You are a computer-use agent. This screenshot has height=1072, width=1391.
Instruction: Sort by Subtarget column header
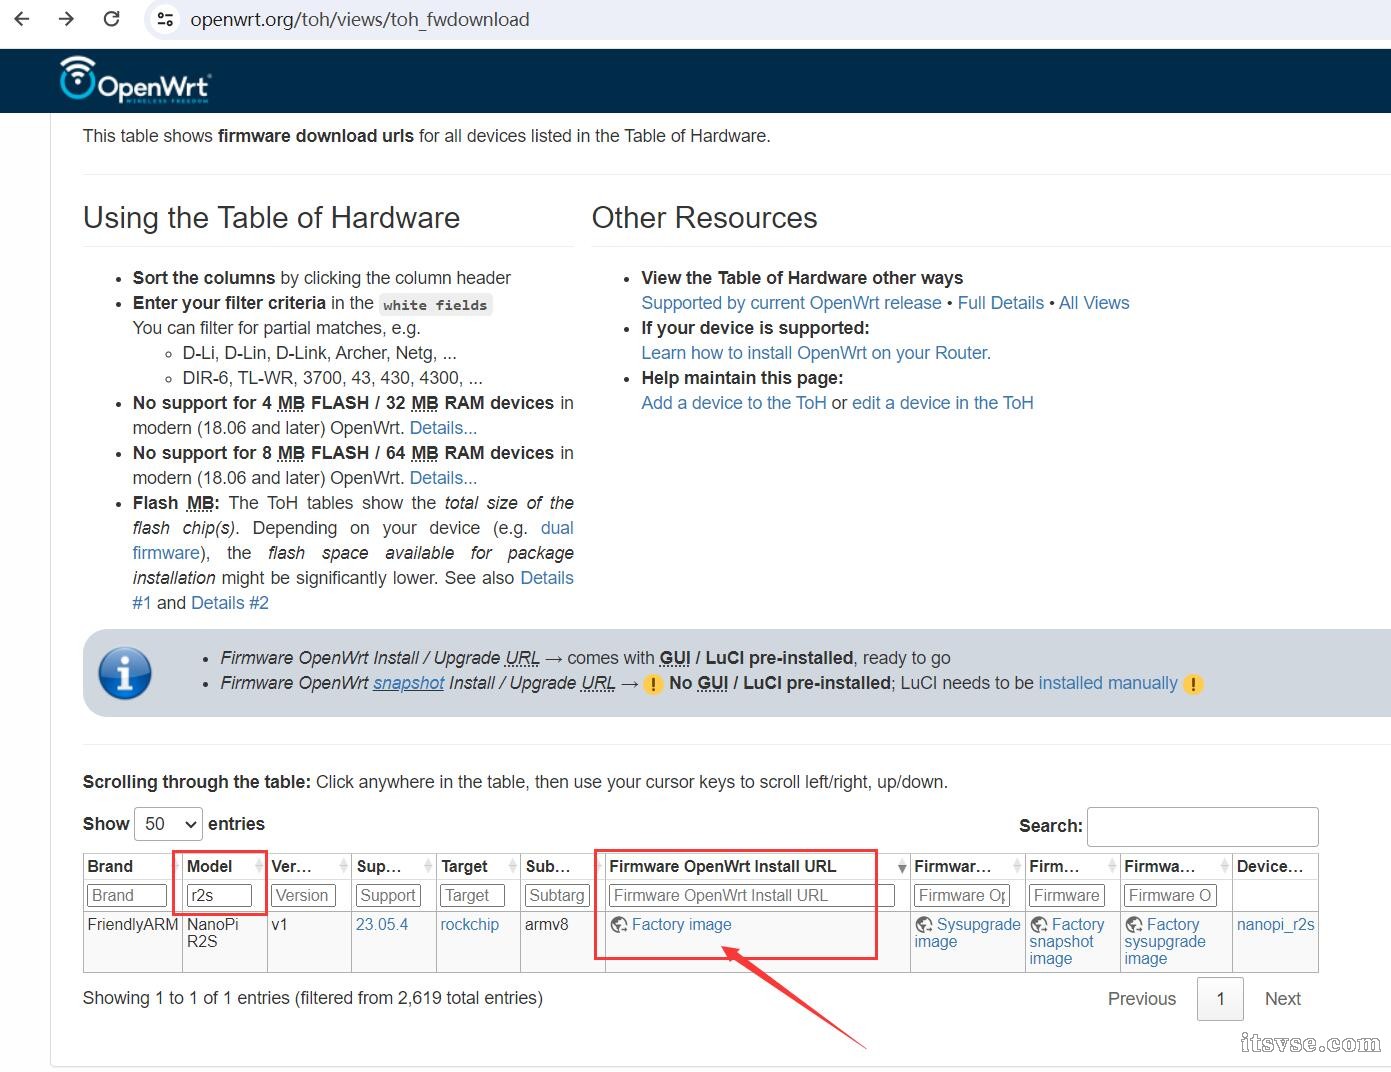(563, 866)
